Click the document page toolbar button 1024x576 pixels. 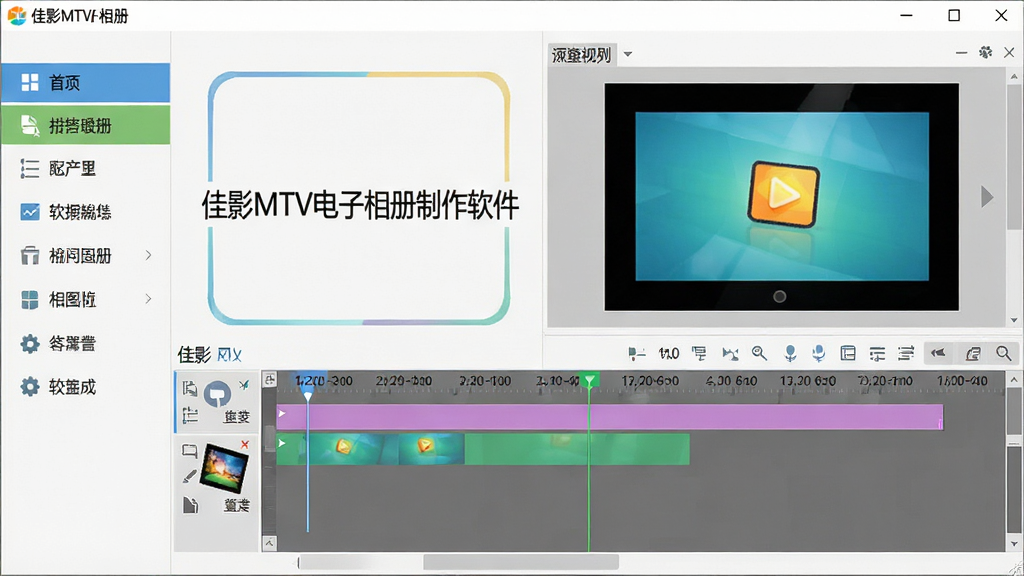pyautogui.click(x=973, y=353)
